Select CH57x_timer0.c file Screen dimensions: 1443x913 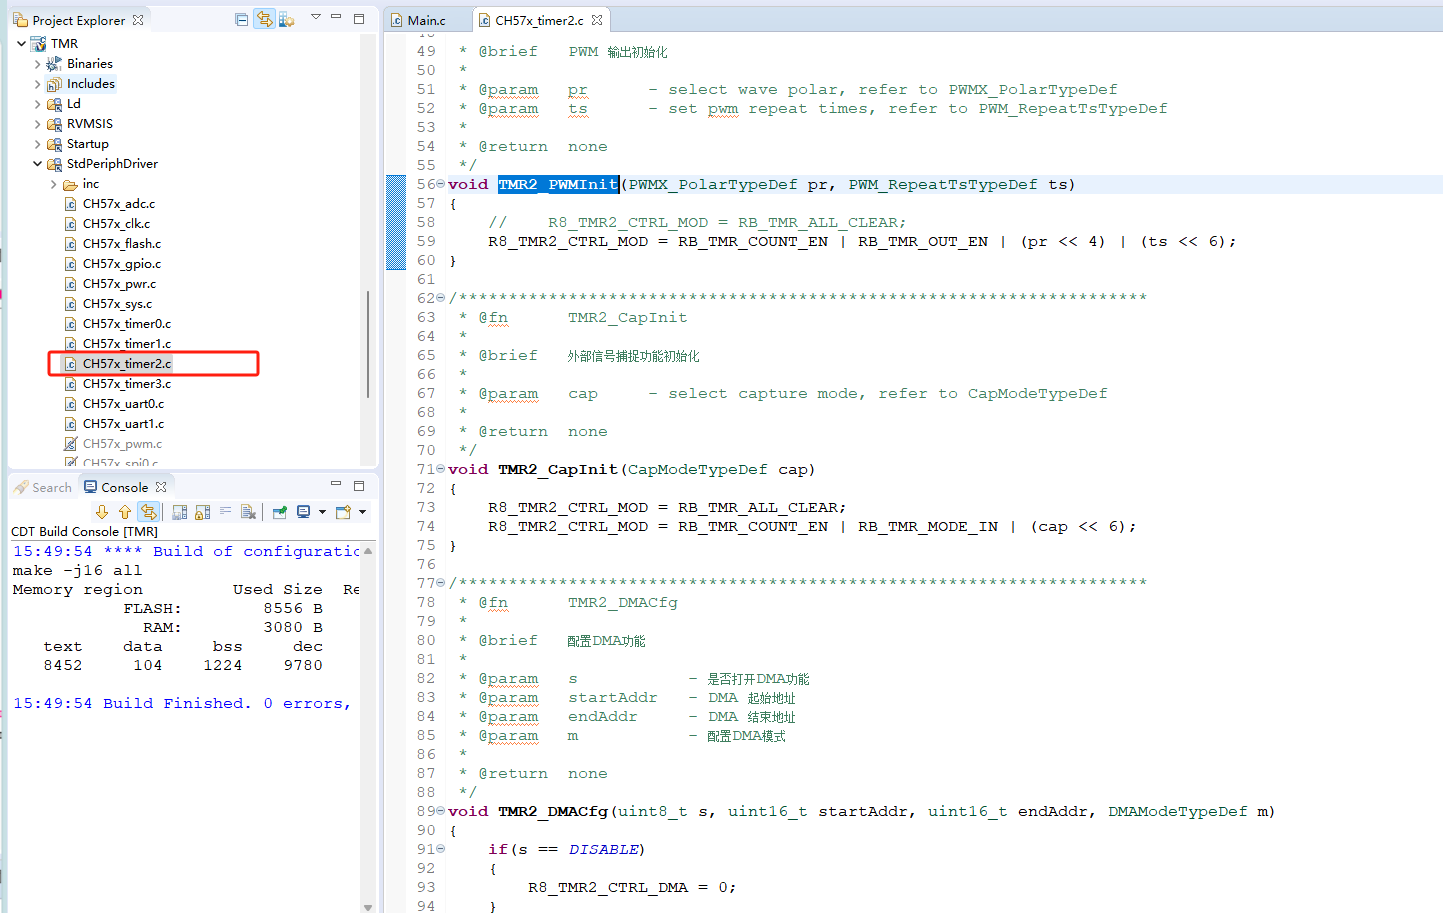pos(127,324)
